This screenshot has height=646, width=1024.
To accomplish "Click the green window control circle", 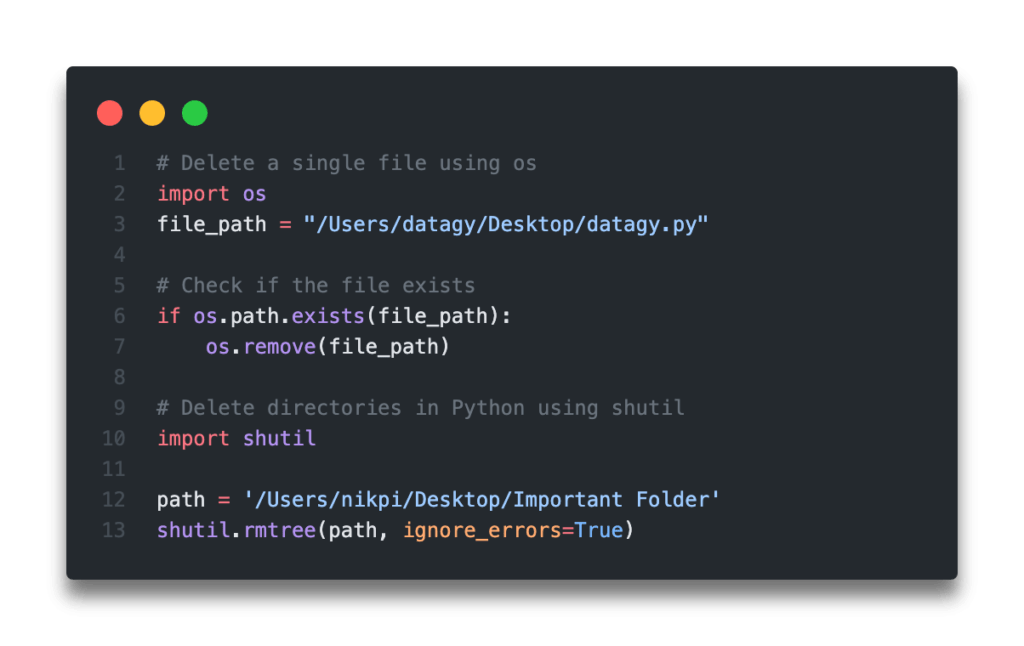I will [194, 113].
